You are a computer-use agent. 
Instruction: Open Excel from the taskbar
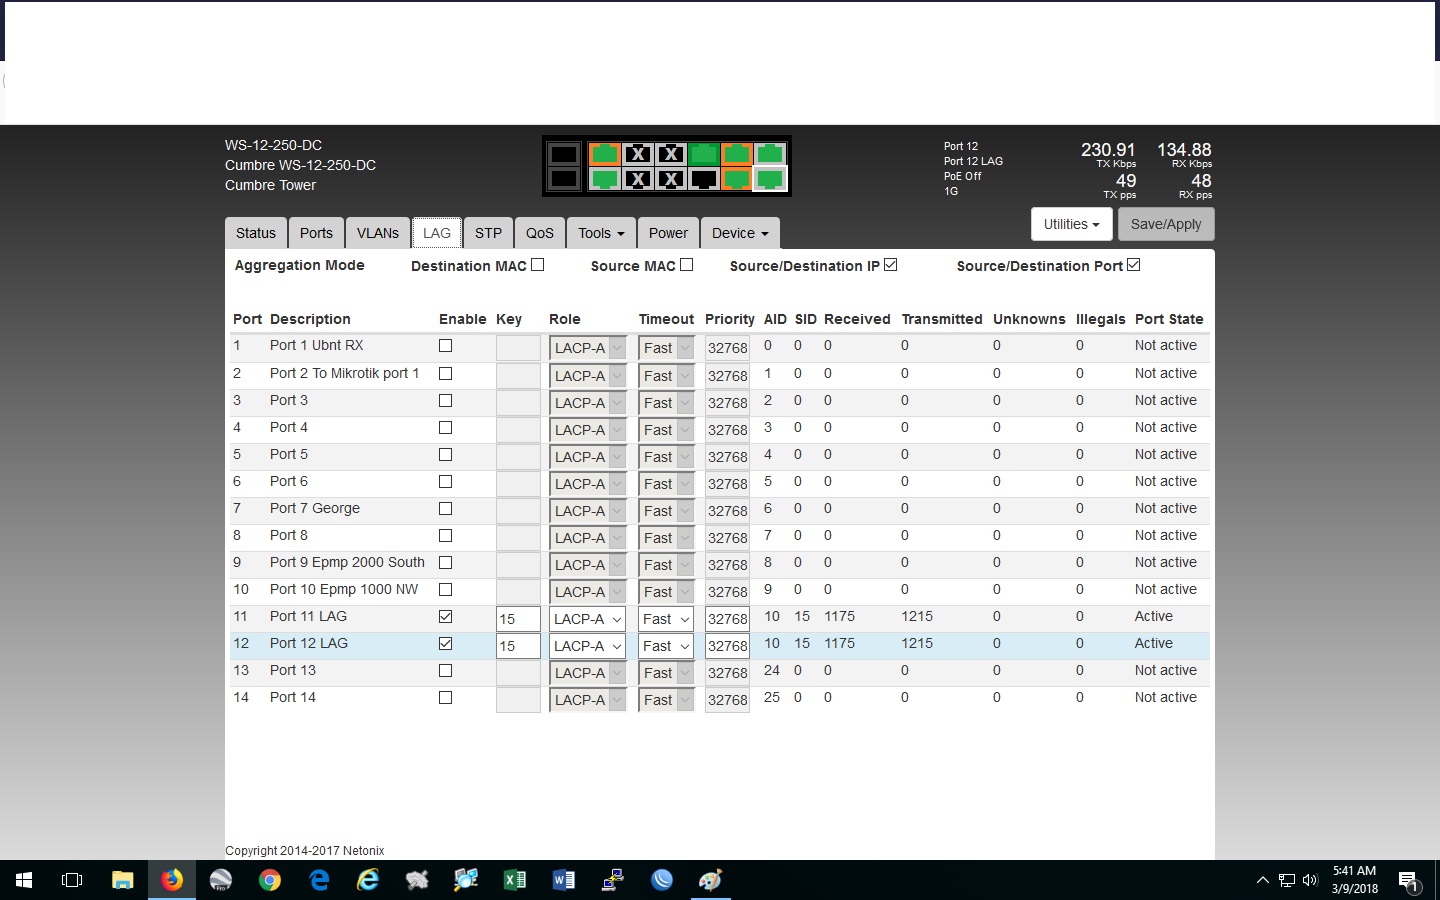pos(515,880)
